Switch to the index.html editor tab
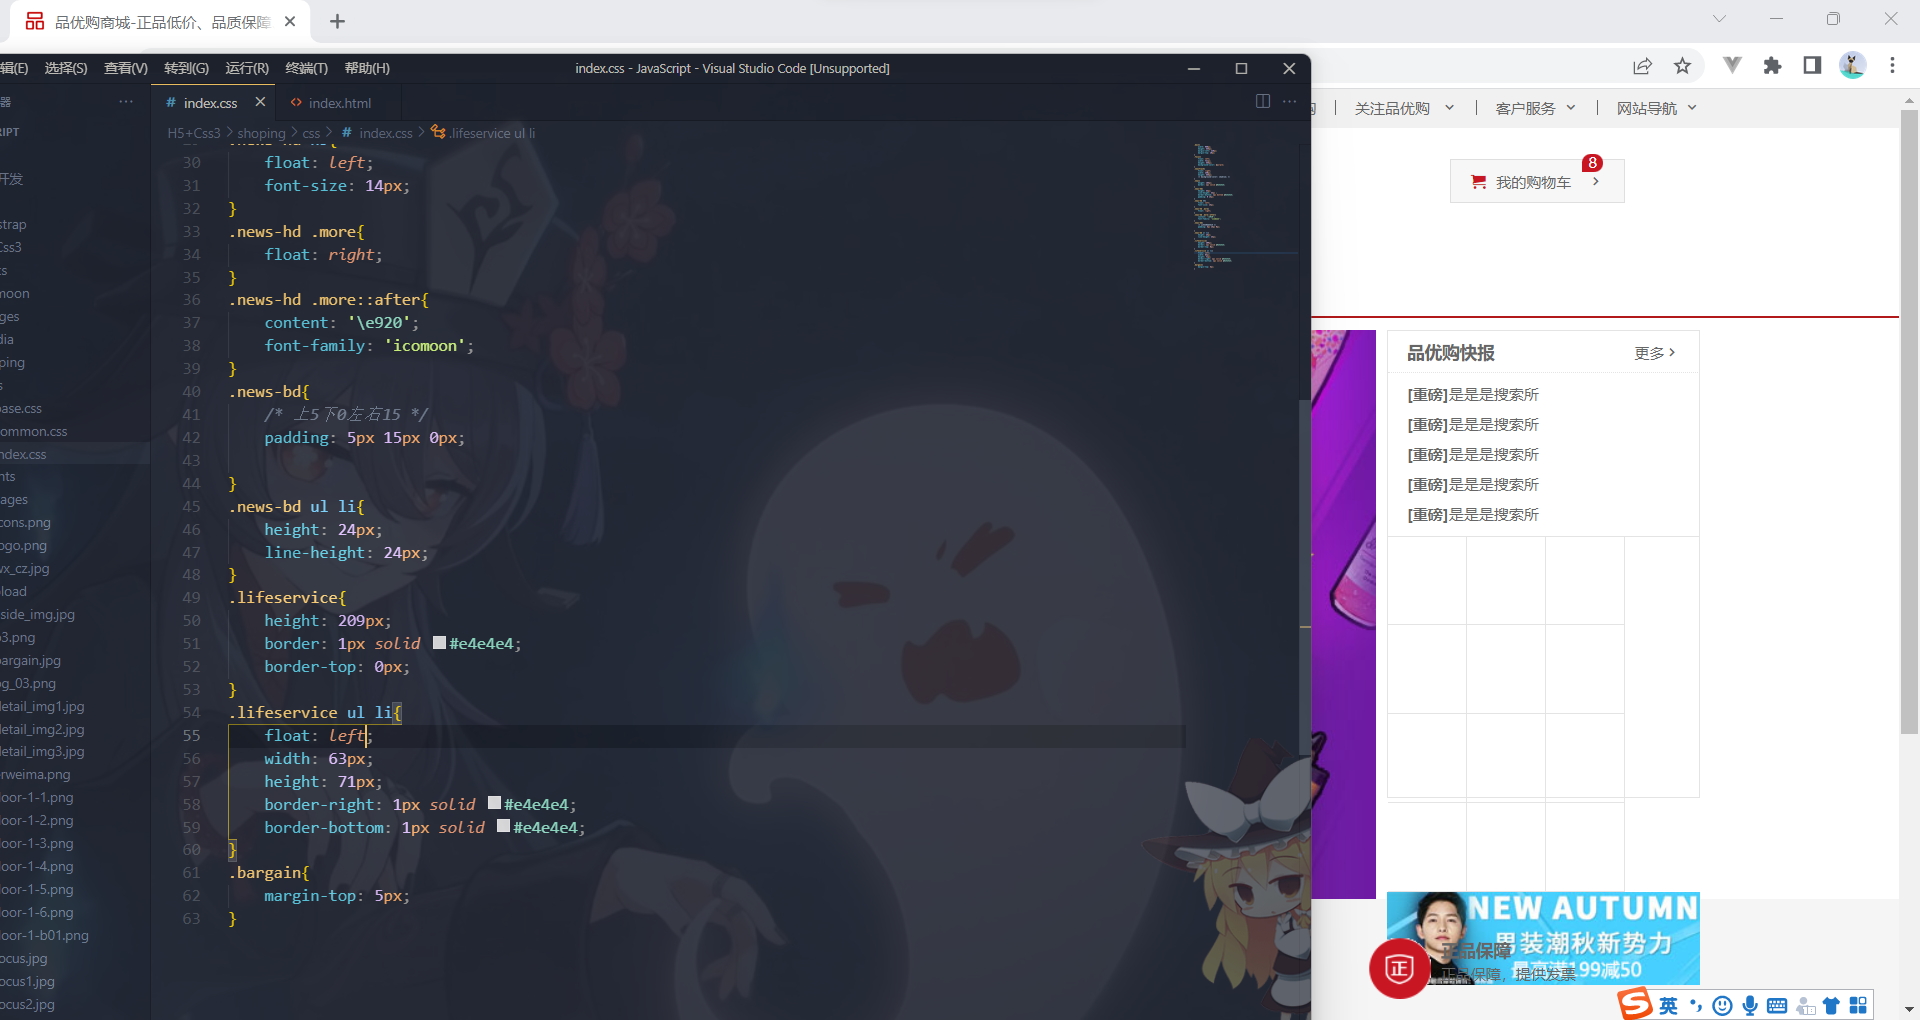 coord(339,103)
